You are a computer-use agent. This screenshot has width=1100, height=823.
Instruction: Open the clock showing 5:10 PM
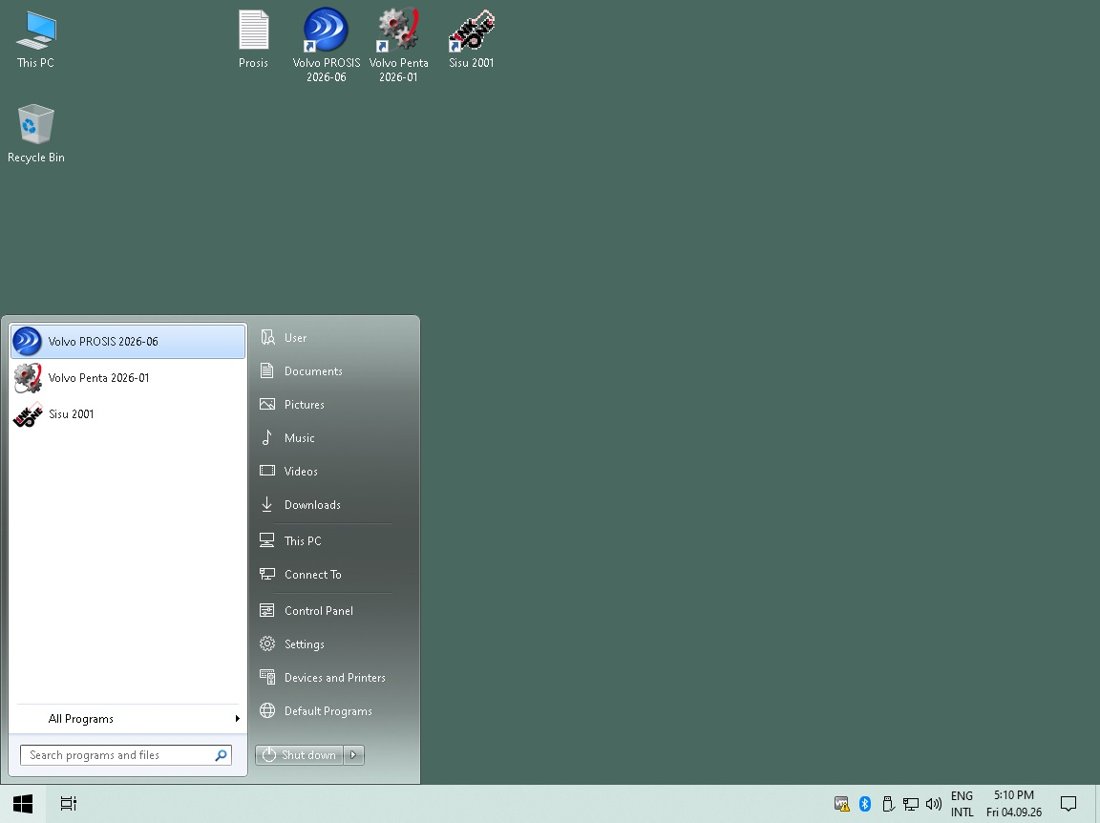click(x=1014, y=804)
